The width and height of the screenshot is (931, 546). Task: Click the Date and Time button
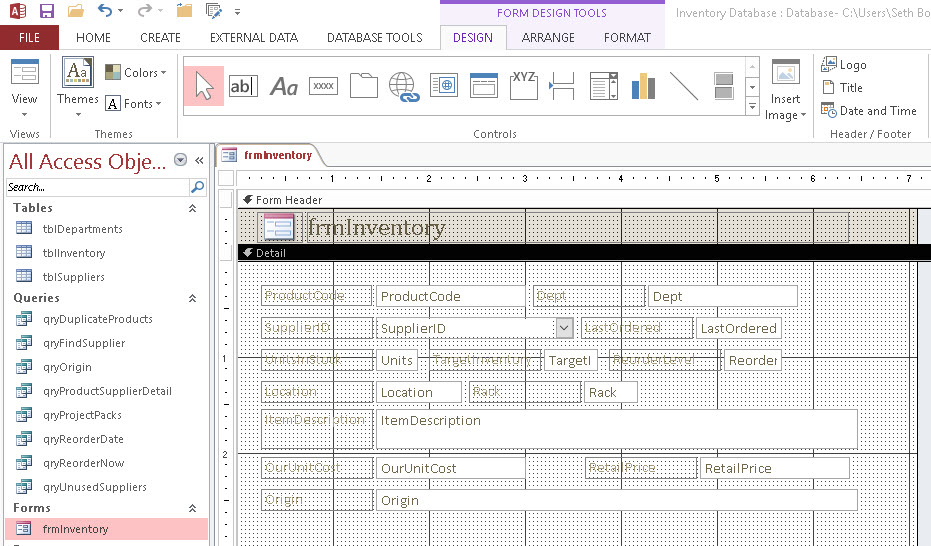869,111
